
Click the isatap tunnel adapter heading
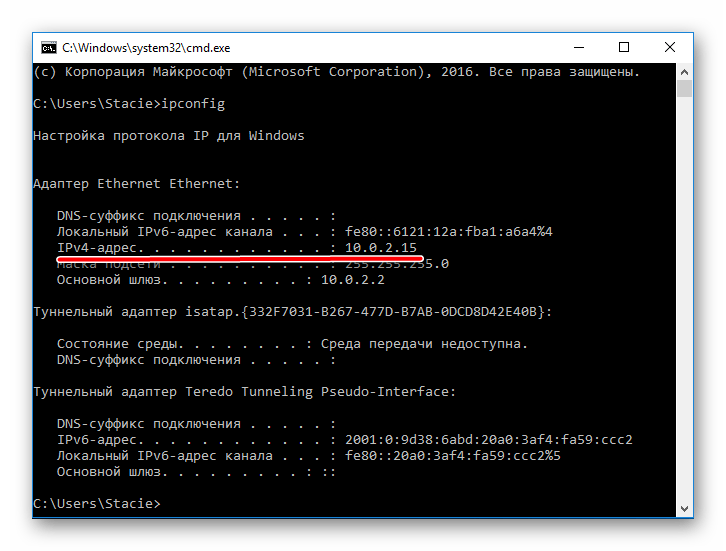[293, 312]
